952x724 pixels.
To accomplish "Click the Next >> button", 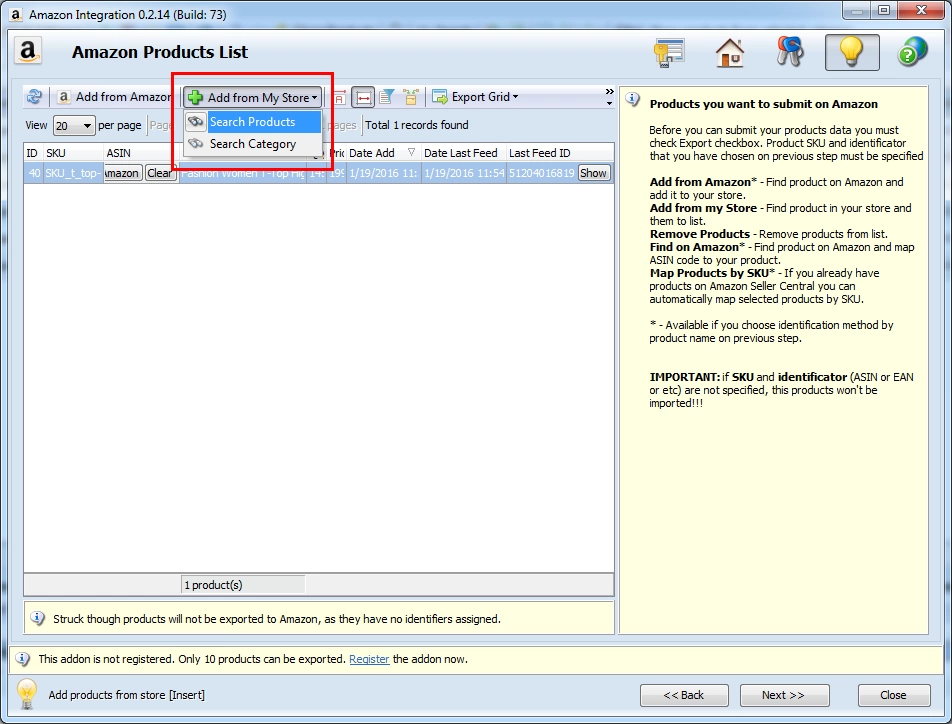I will 784,695.
